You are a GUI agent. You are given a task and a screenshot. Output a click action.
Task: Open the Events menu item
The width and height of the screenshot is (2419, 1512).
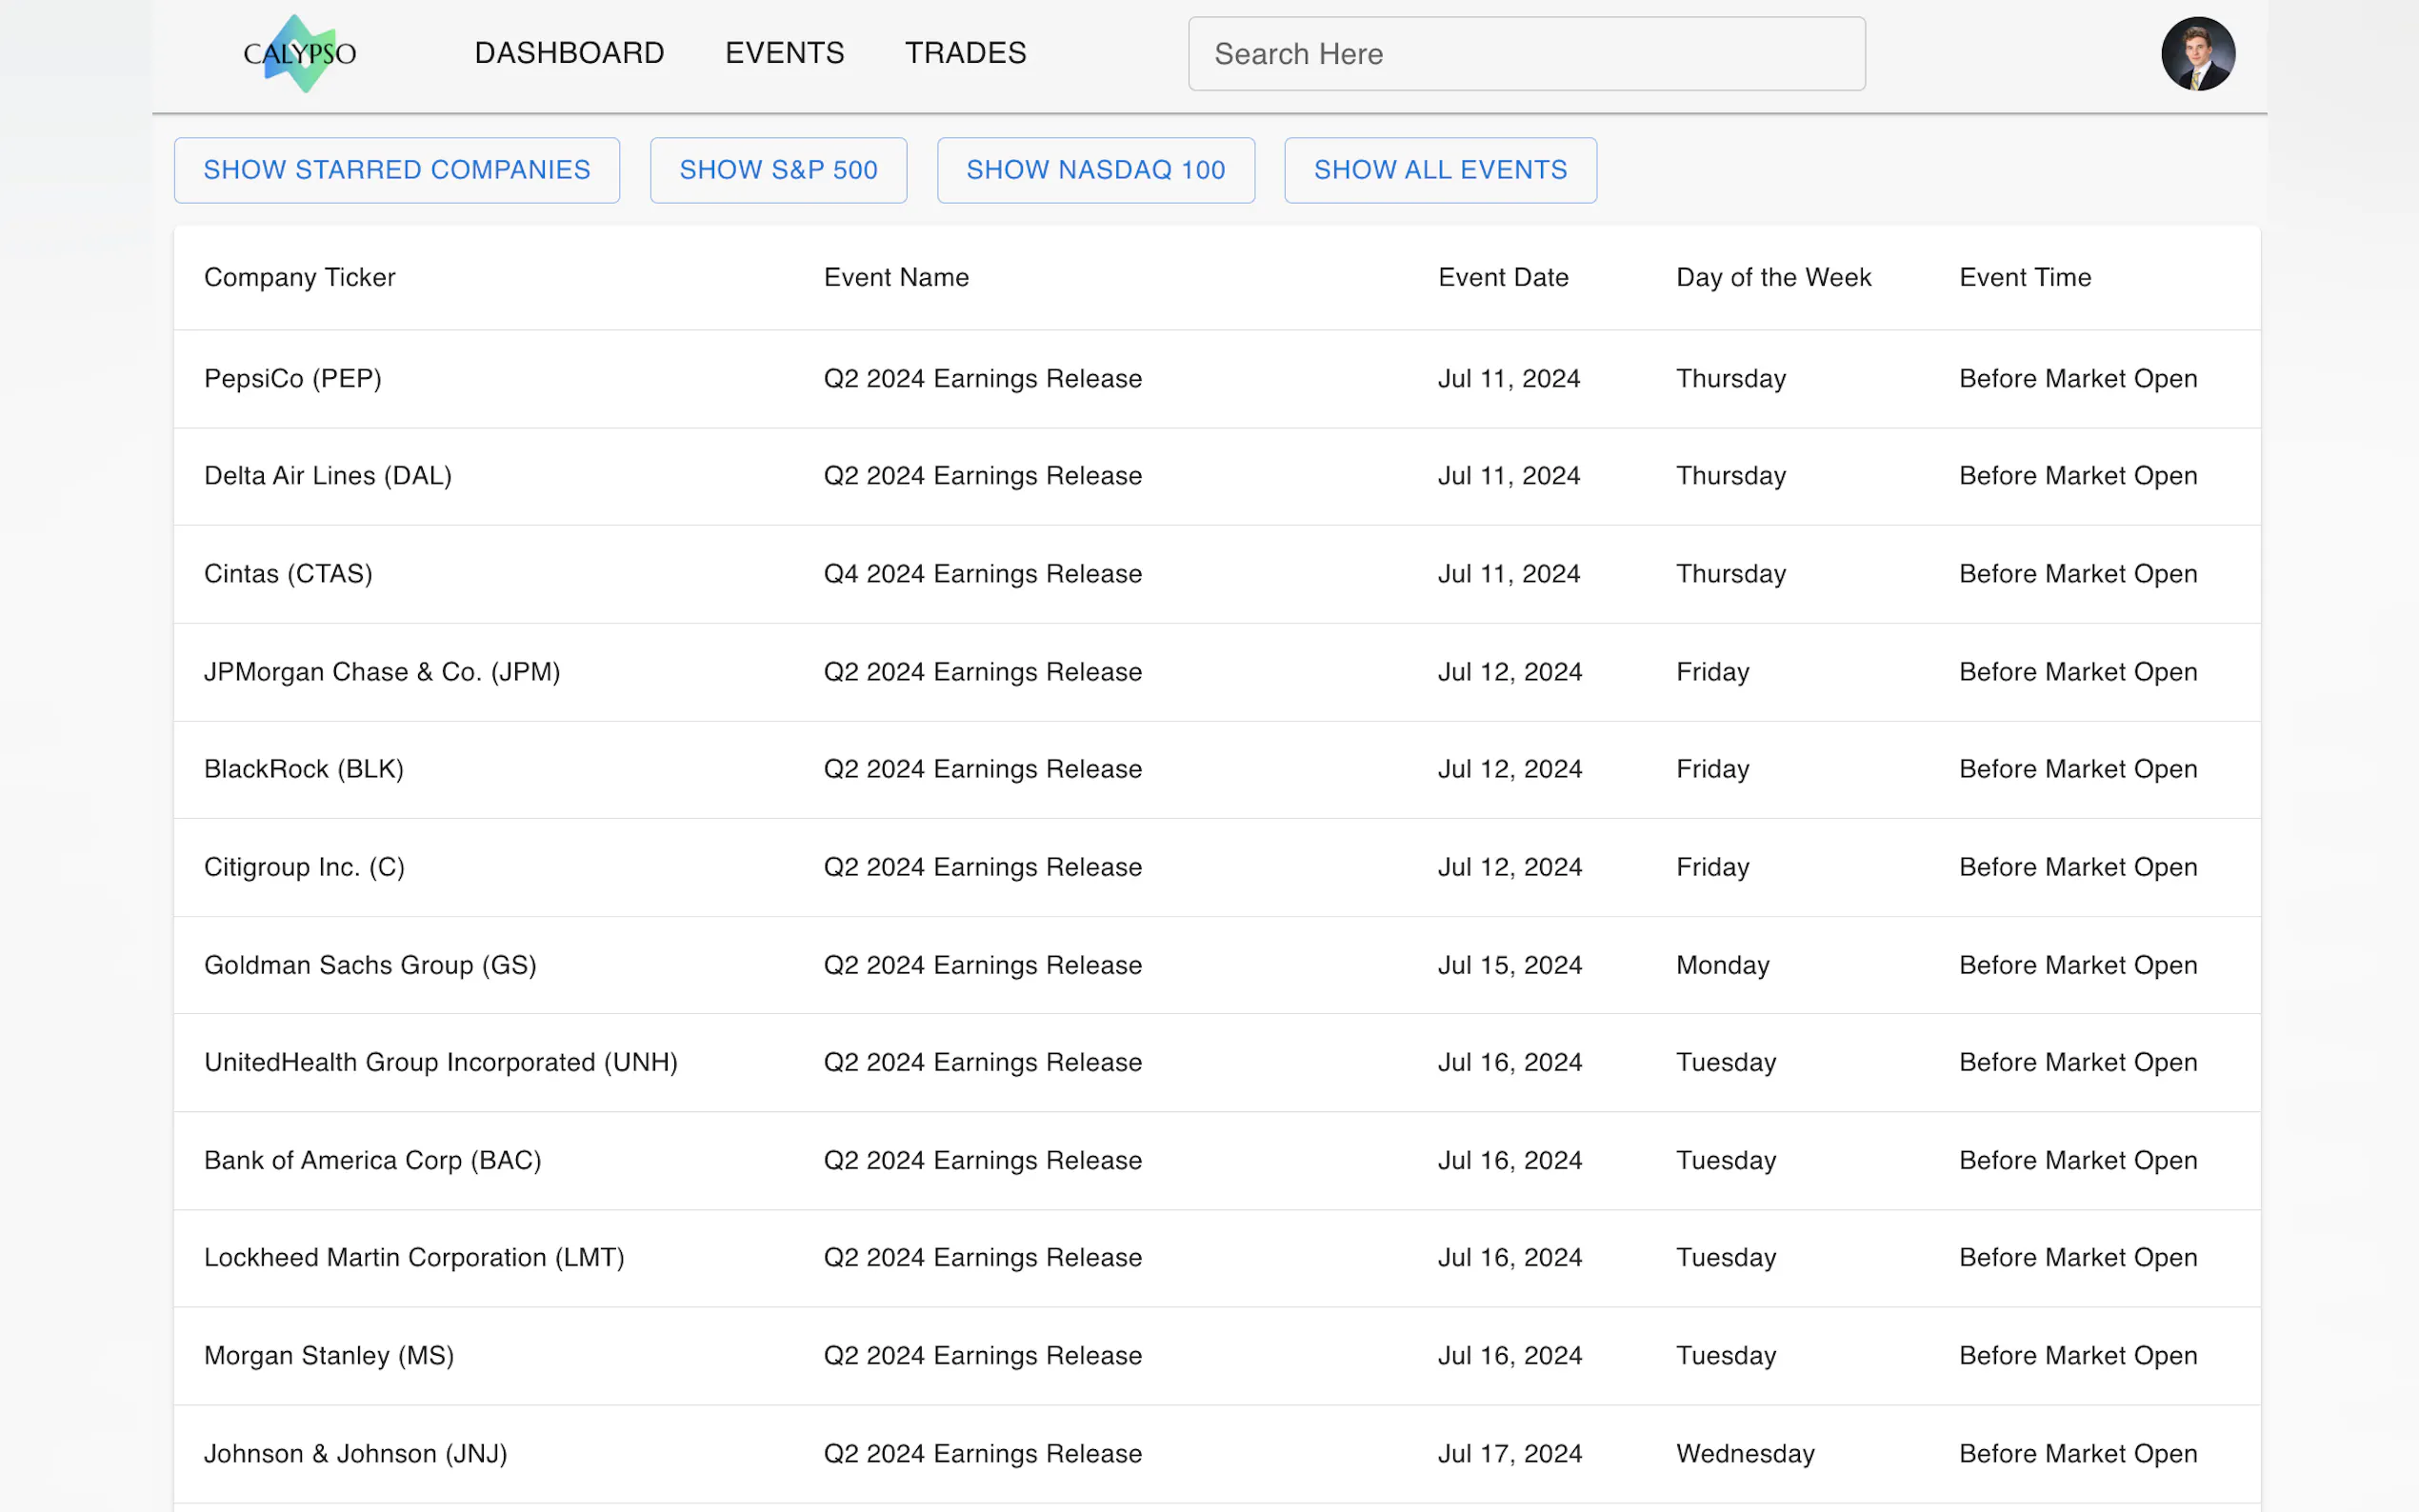point(784,53)
